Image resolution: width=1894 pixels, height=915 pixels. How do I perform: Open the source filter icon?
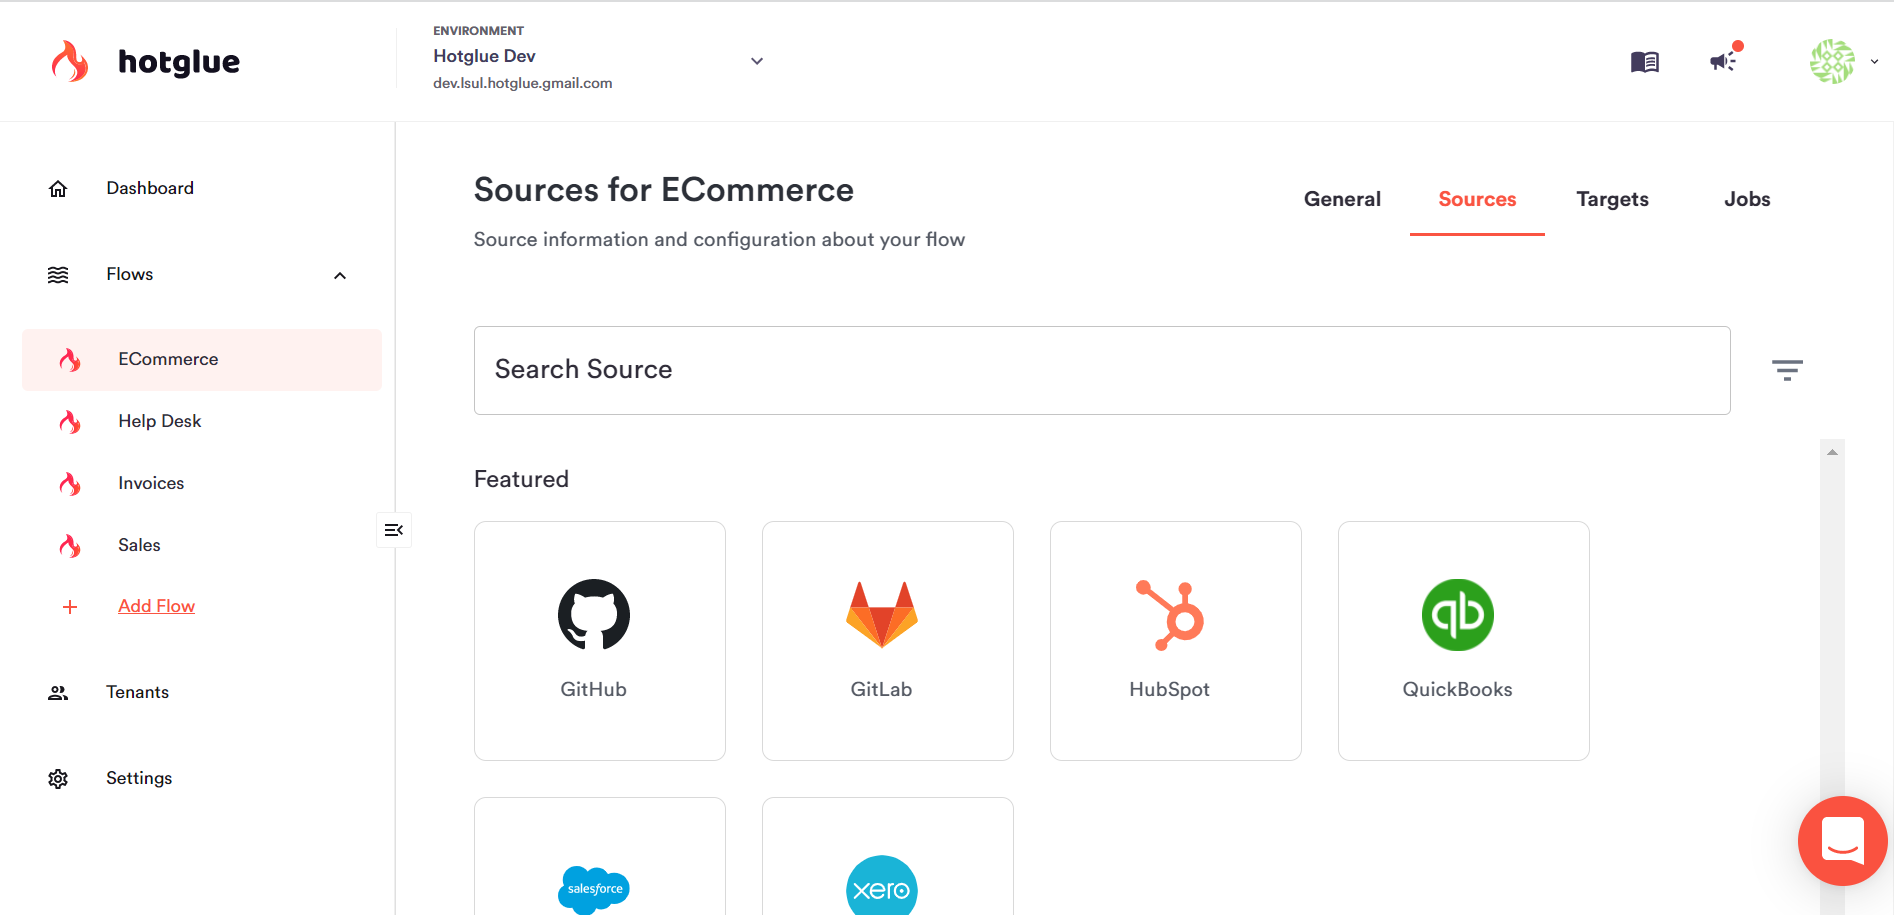pyautogui.click(x=1787, y=370)
